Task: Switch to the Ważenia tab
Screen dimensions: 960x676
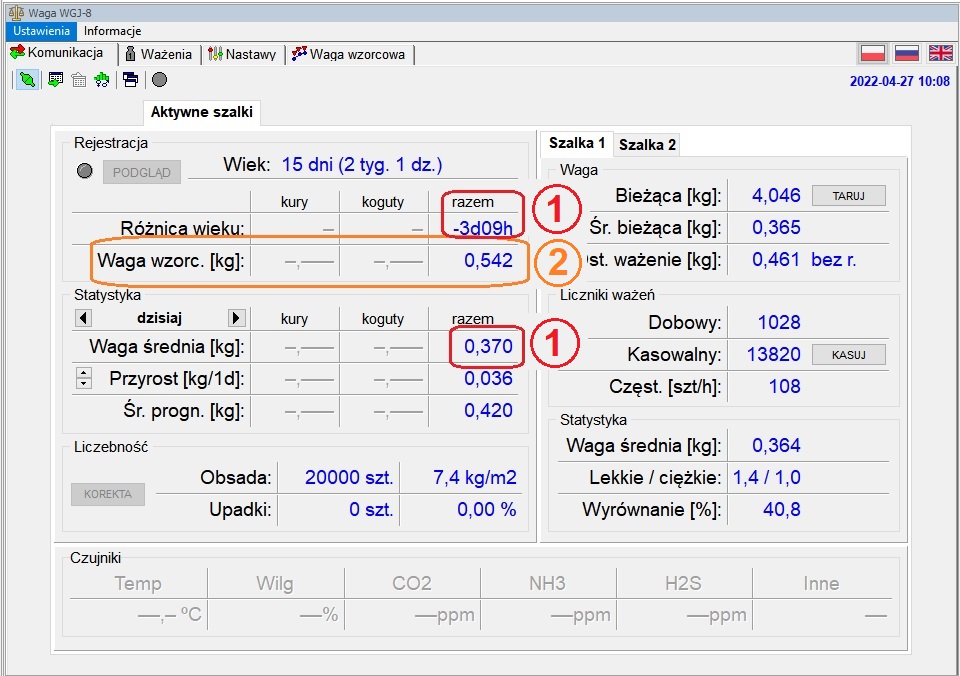Action: [159, 54]
